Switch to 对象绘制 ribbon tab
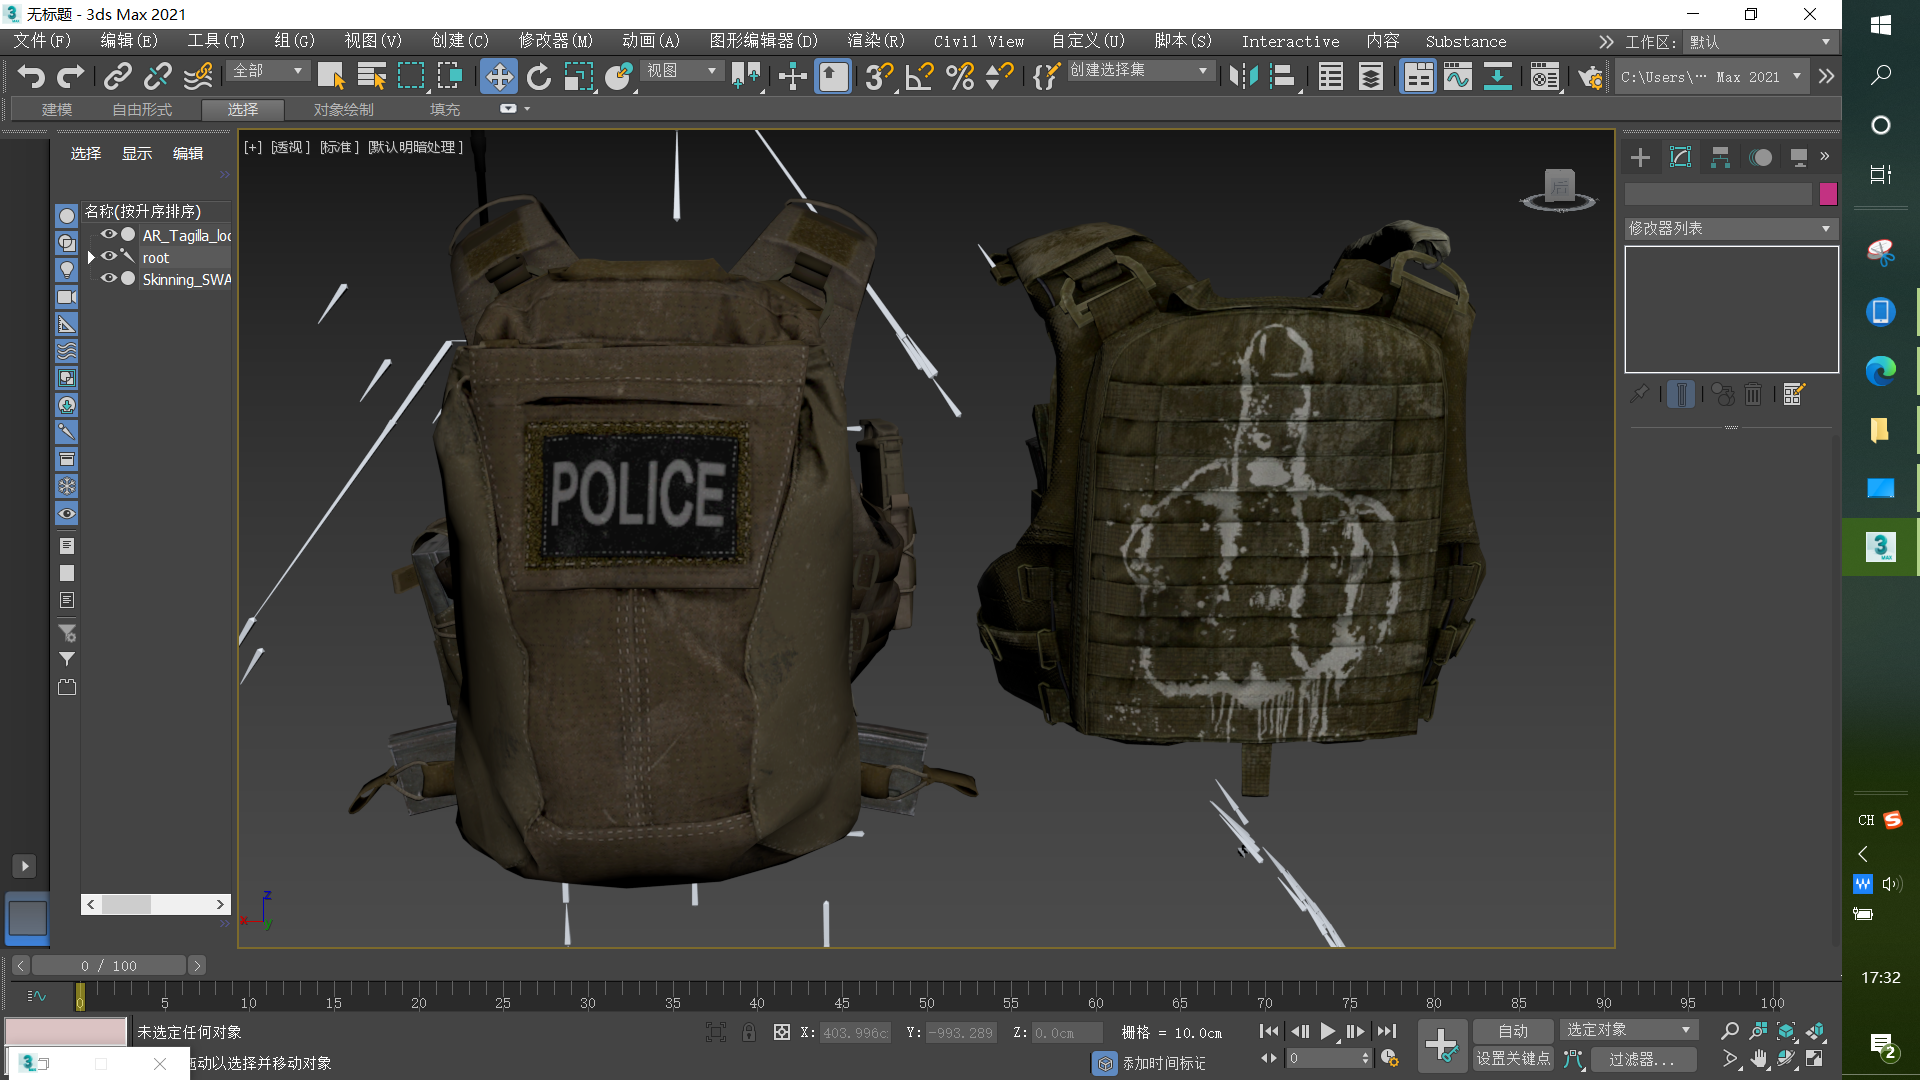1920x1080 pixels. [x=343, y=109]
